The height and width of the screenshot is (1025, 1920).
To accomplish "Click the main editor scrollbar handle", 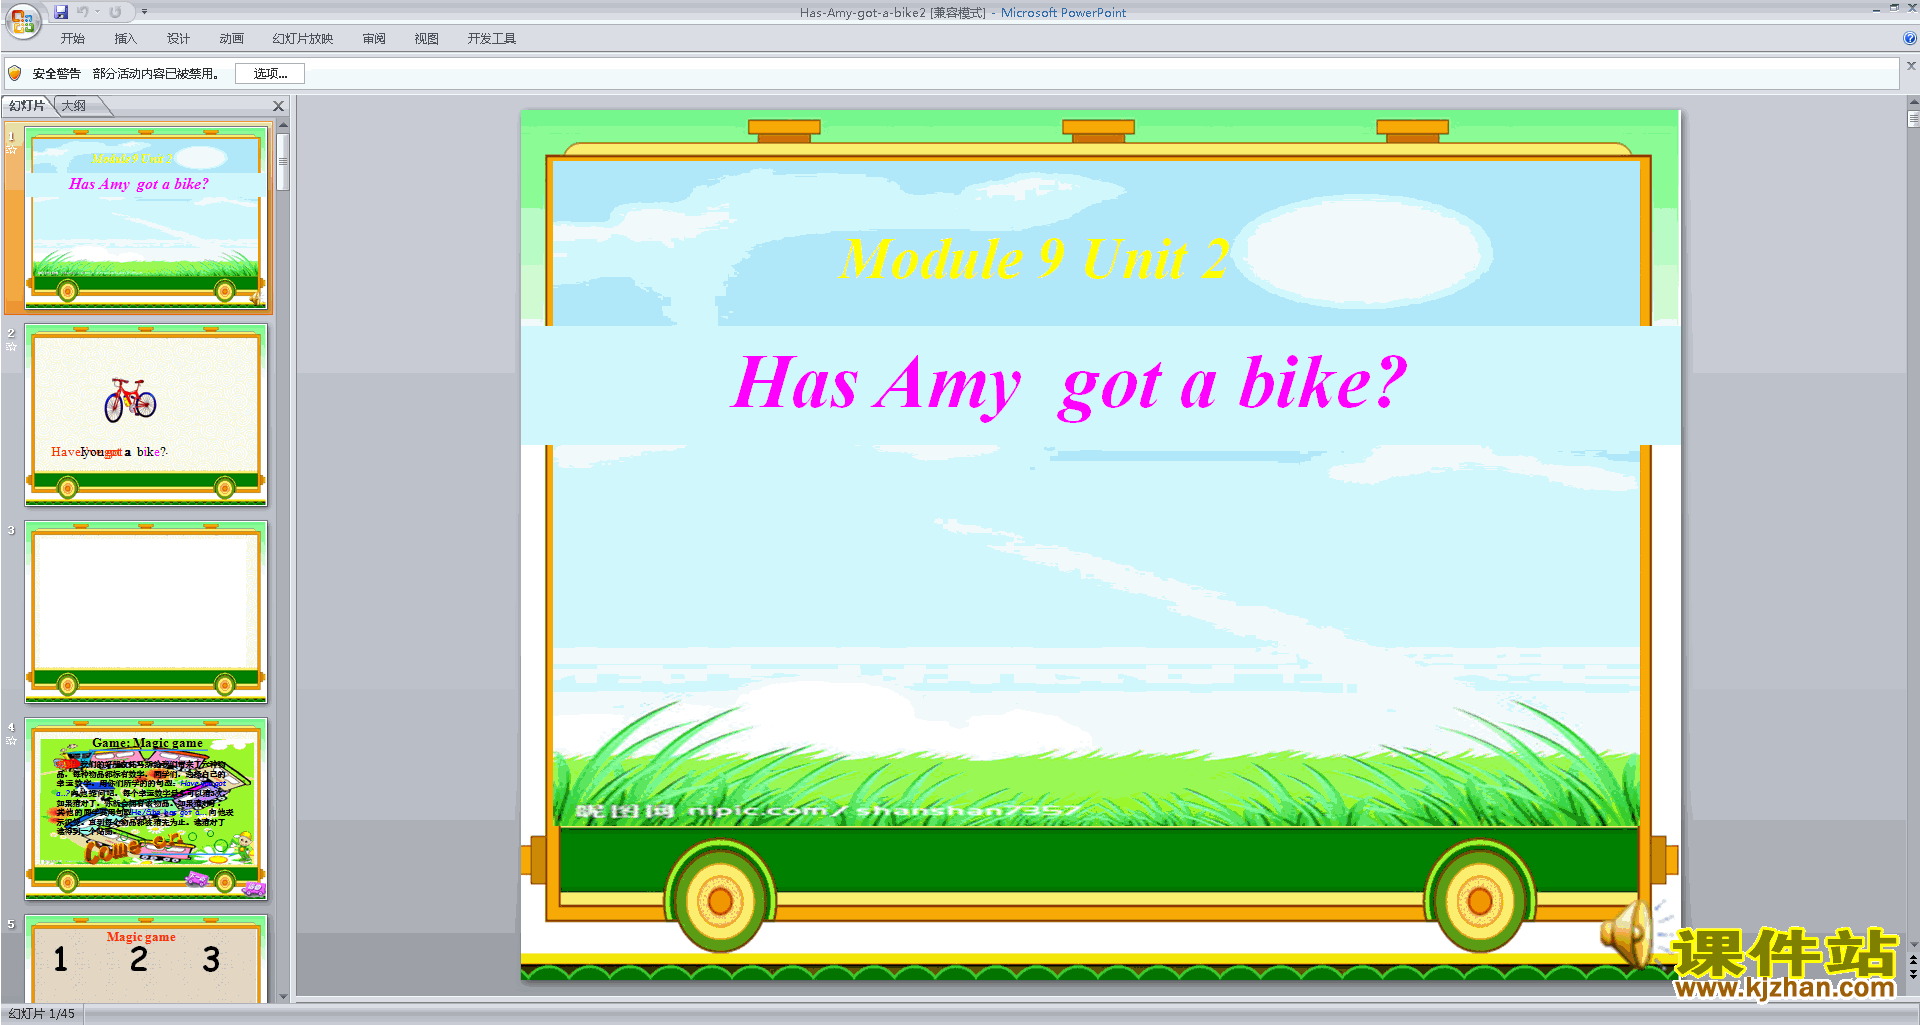I will (x=1913, y=119).
